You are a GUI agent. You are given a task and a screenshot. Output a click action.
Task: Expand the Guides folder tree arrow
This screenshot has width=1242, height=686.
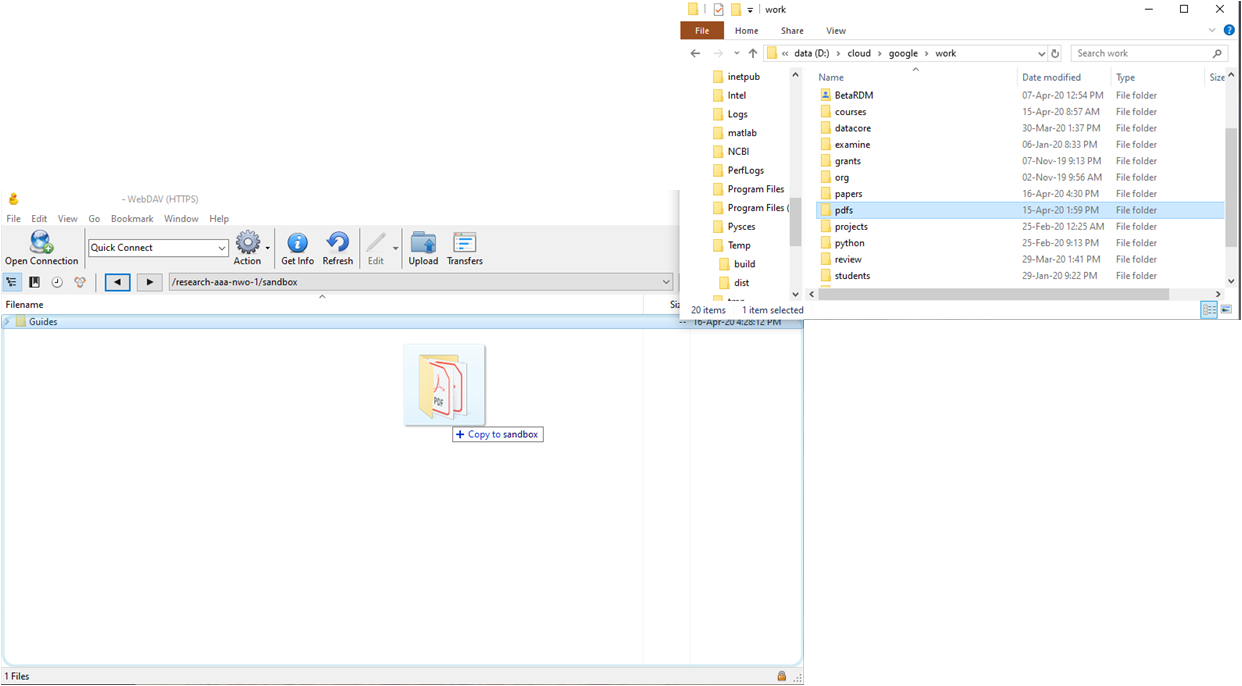click(8, 322)
